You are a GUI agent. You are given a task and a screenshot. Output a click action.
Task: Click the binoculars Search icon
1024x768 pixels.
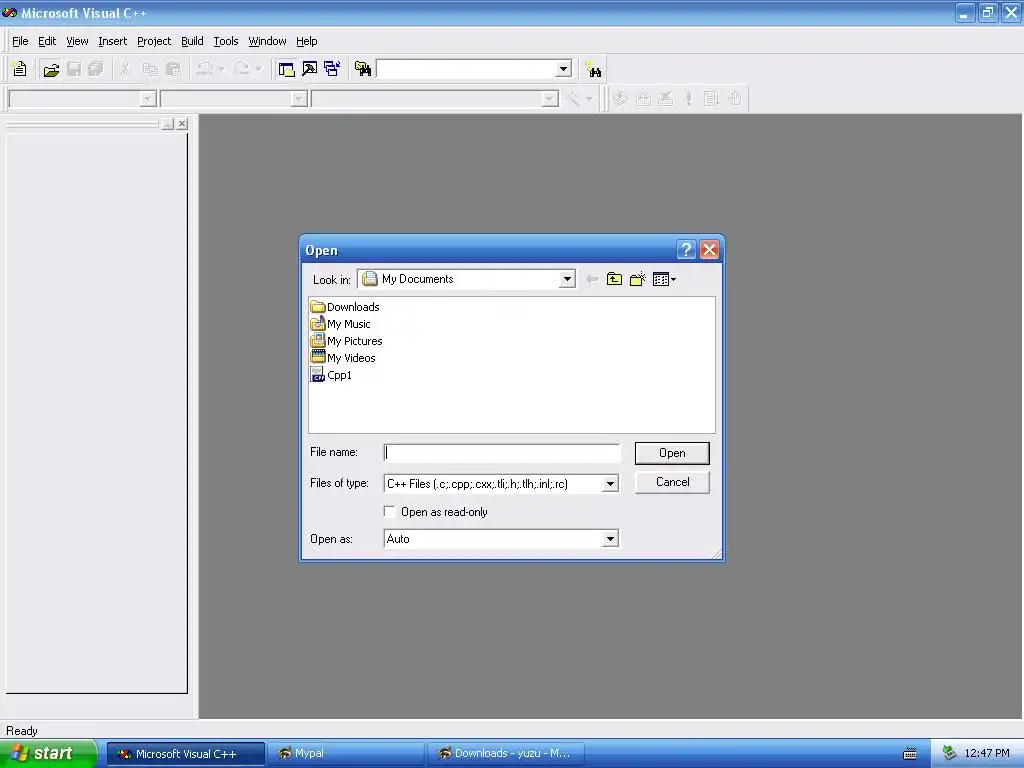[593, 69]
